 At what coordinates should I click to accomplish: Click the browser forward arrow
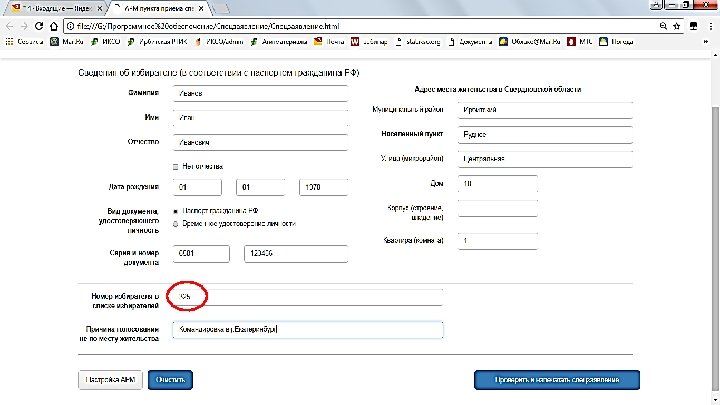pyautogui.click(x=24, y=26)
